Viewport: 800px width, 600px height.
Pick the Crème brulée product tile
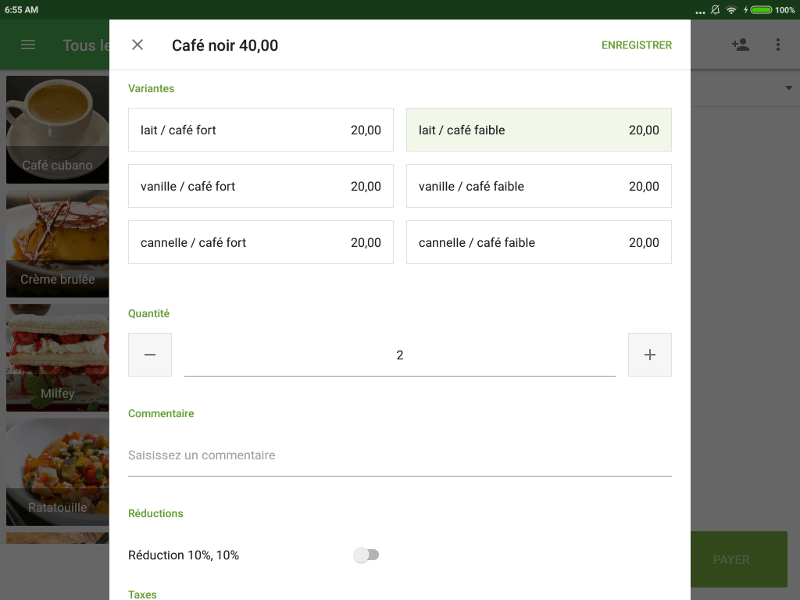click(57, 243)
